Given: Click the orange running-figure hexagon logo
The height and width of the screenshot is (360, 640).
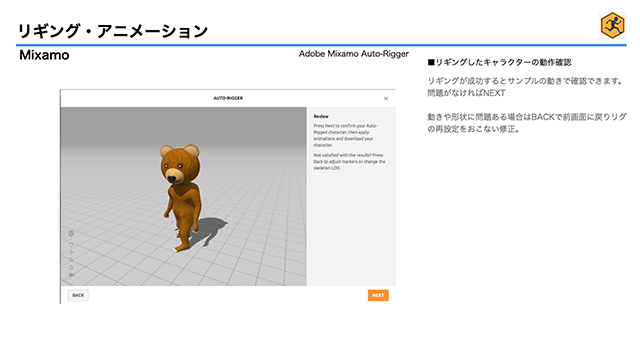Looking at the screenshot, I should 612,25.
